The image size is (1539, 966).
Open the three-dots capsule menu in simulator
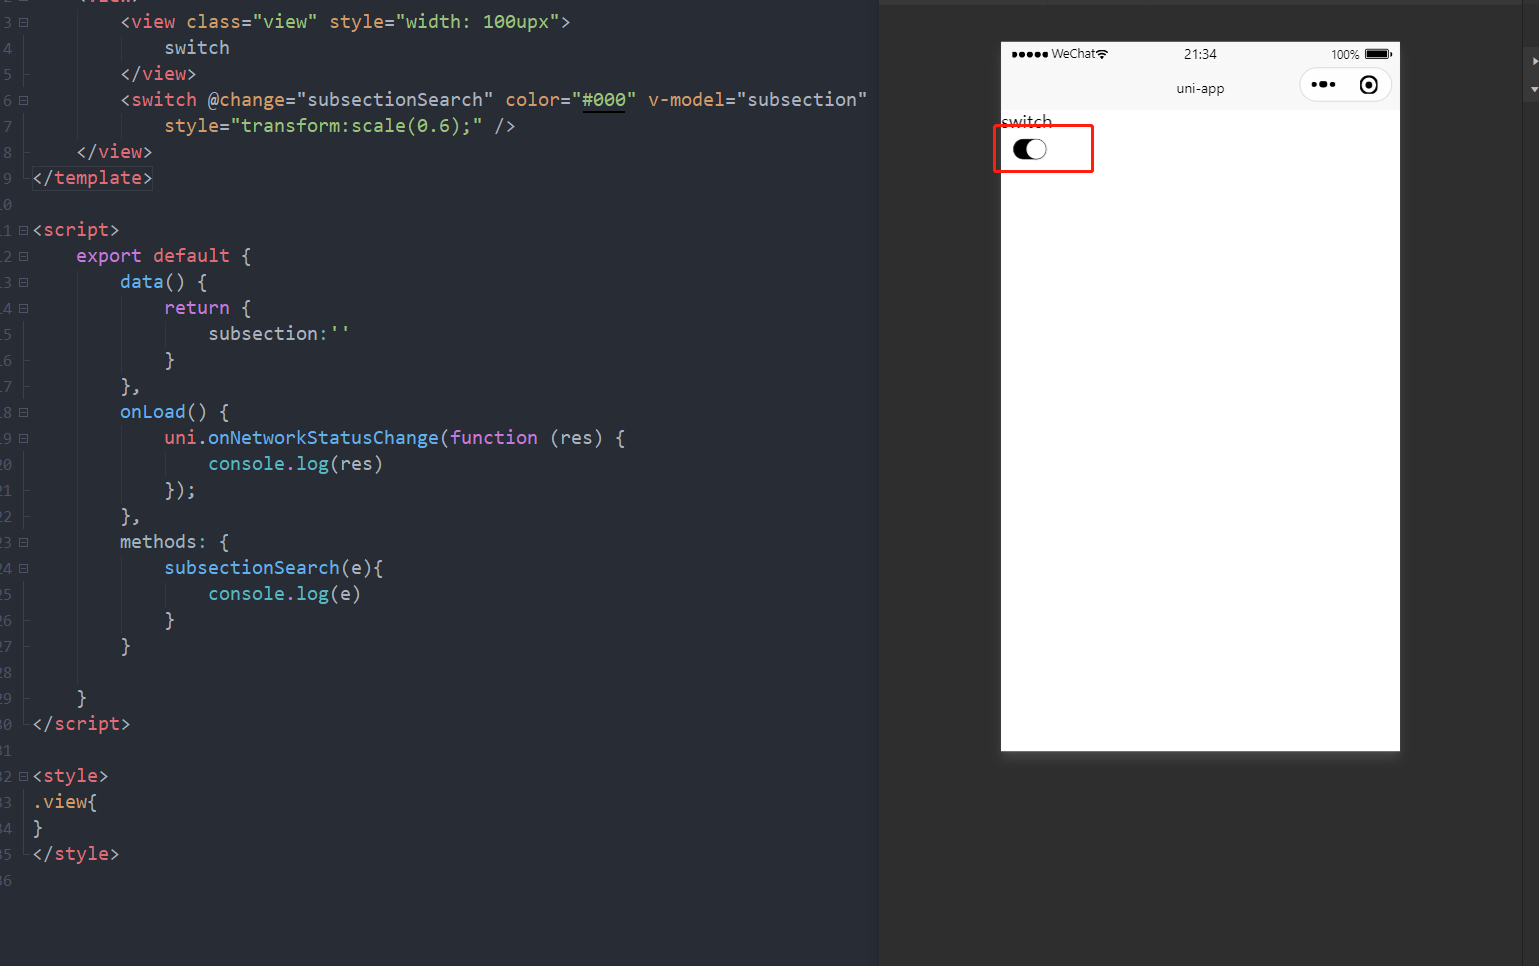pyautogui.click(x=1323, y=85)
